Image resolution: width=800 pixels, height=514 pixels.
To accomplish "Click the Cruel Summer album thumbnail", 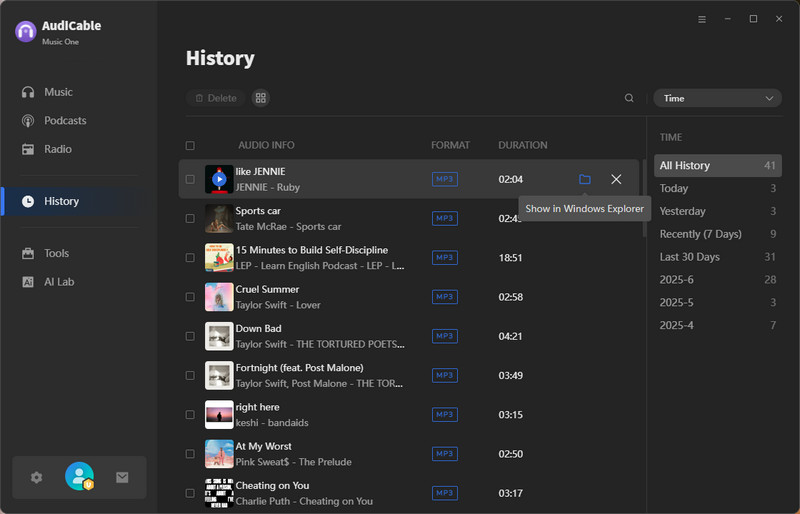I will 219,297.
